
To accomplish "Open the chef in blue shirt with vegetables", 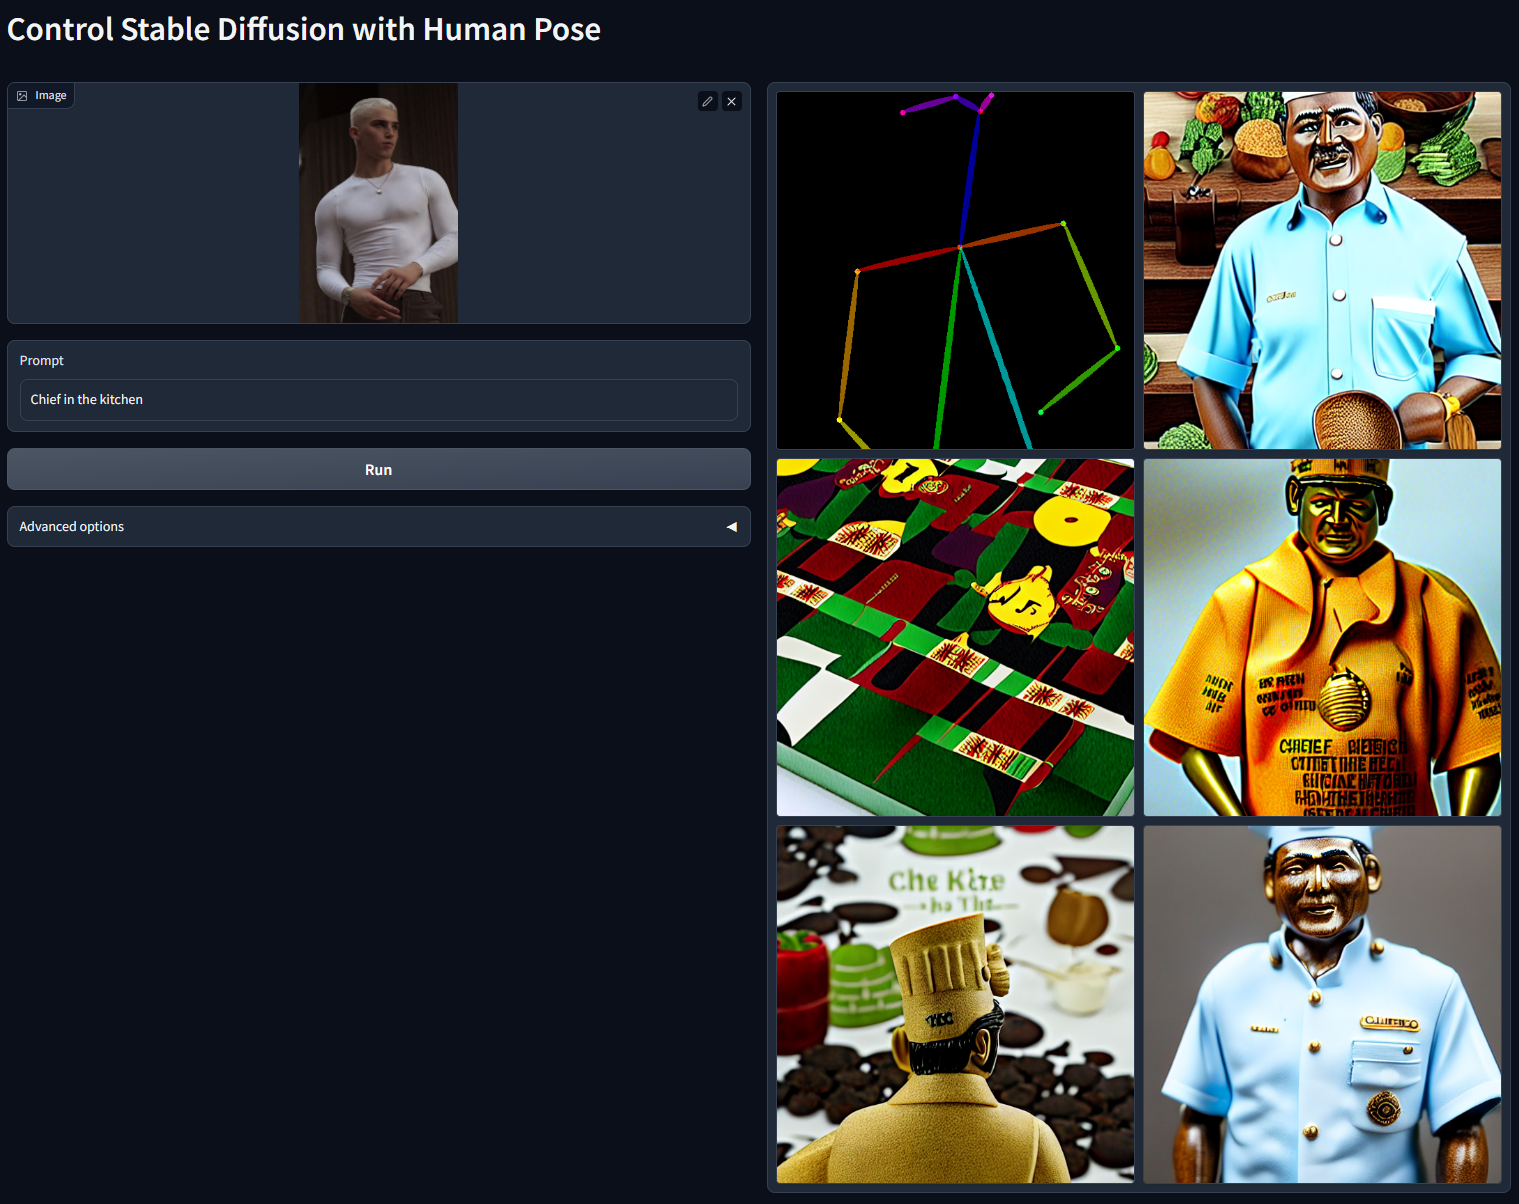I will (x=1321, y=270).
